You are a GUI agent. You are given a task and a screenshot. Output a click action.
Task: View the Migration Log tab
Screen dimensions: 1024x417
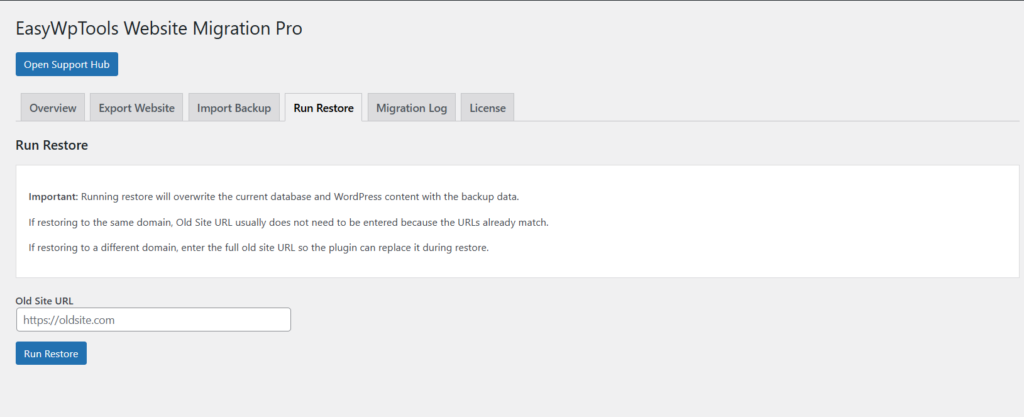(x=411, y=108)
